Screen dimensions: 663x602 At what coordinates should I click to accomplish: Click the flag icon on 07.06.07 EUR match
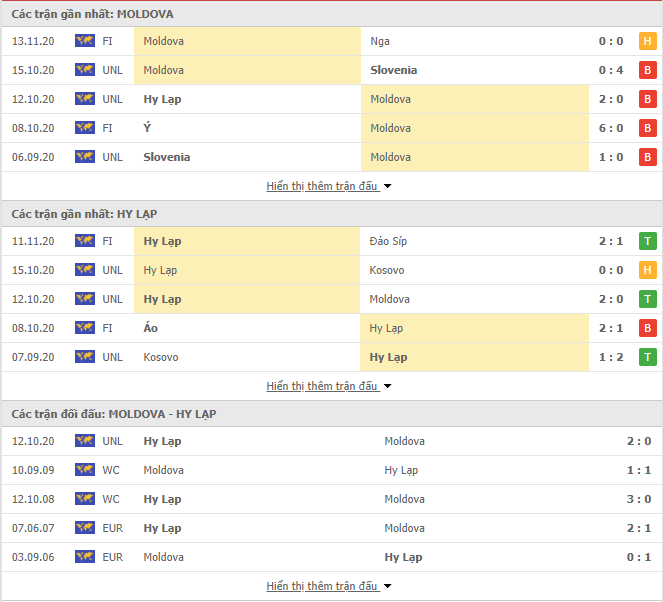coord(85,528)
